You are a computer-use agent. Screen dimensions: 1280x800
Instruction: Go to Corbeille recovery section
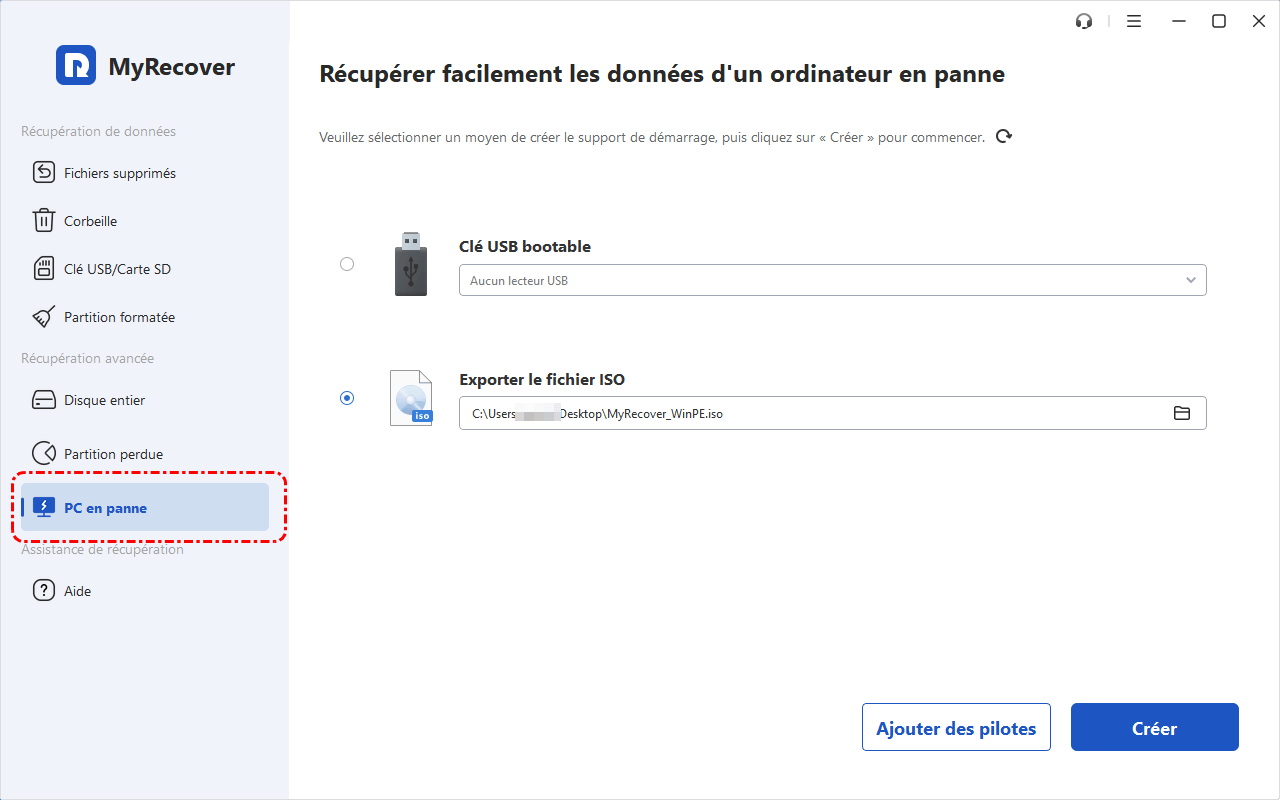tap(90, 221)
